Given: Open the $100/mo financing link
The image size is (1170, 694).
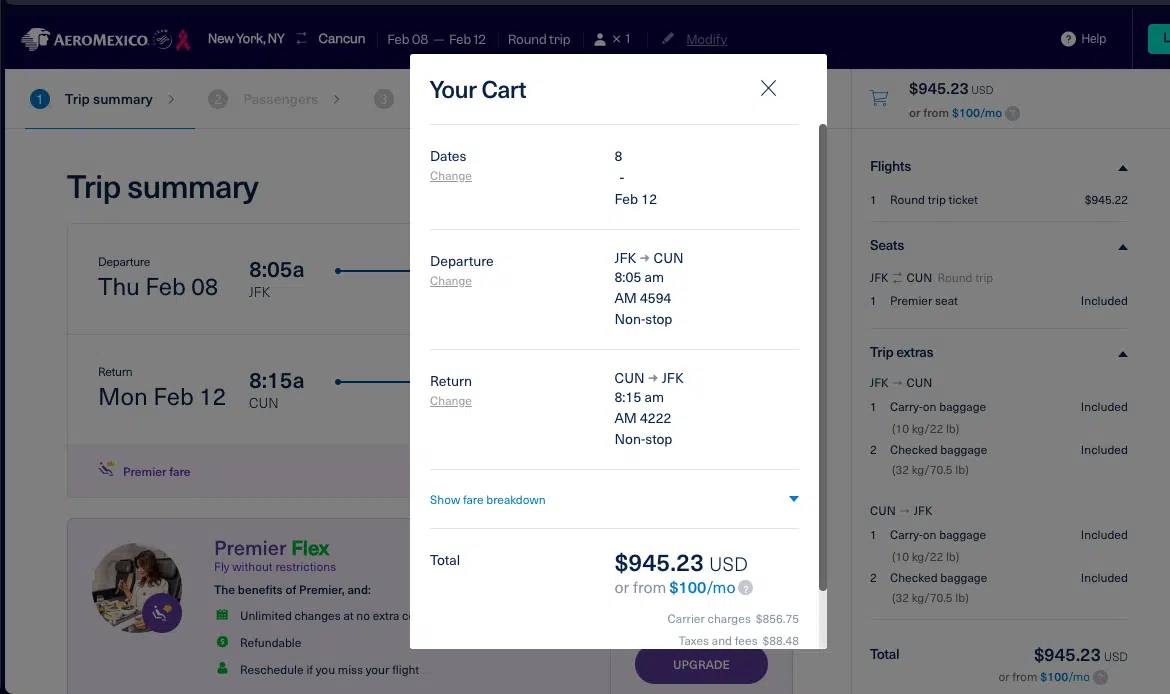Looking at the screenshot, I should coord(700,588).
